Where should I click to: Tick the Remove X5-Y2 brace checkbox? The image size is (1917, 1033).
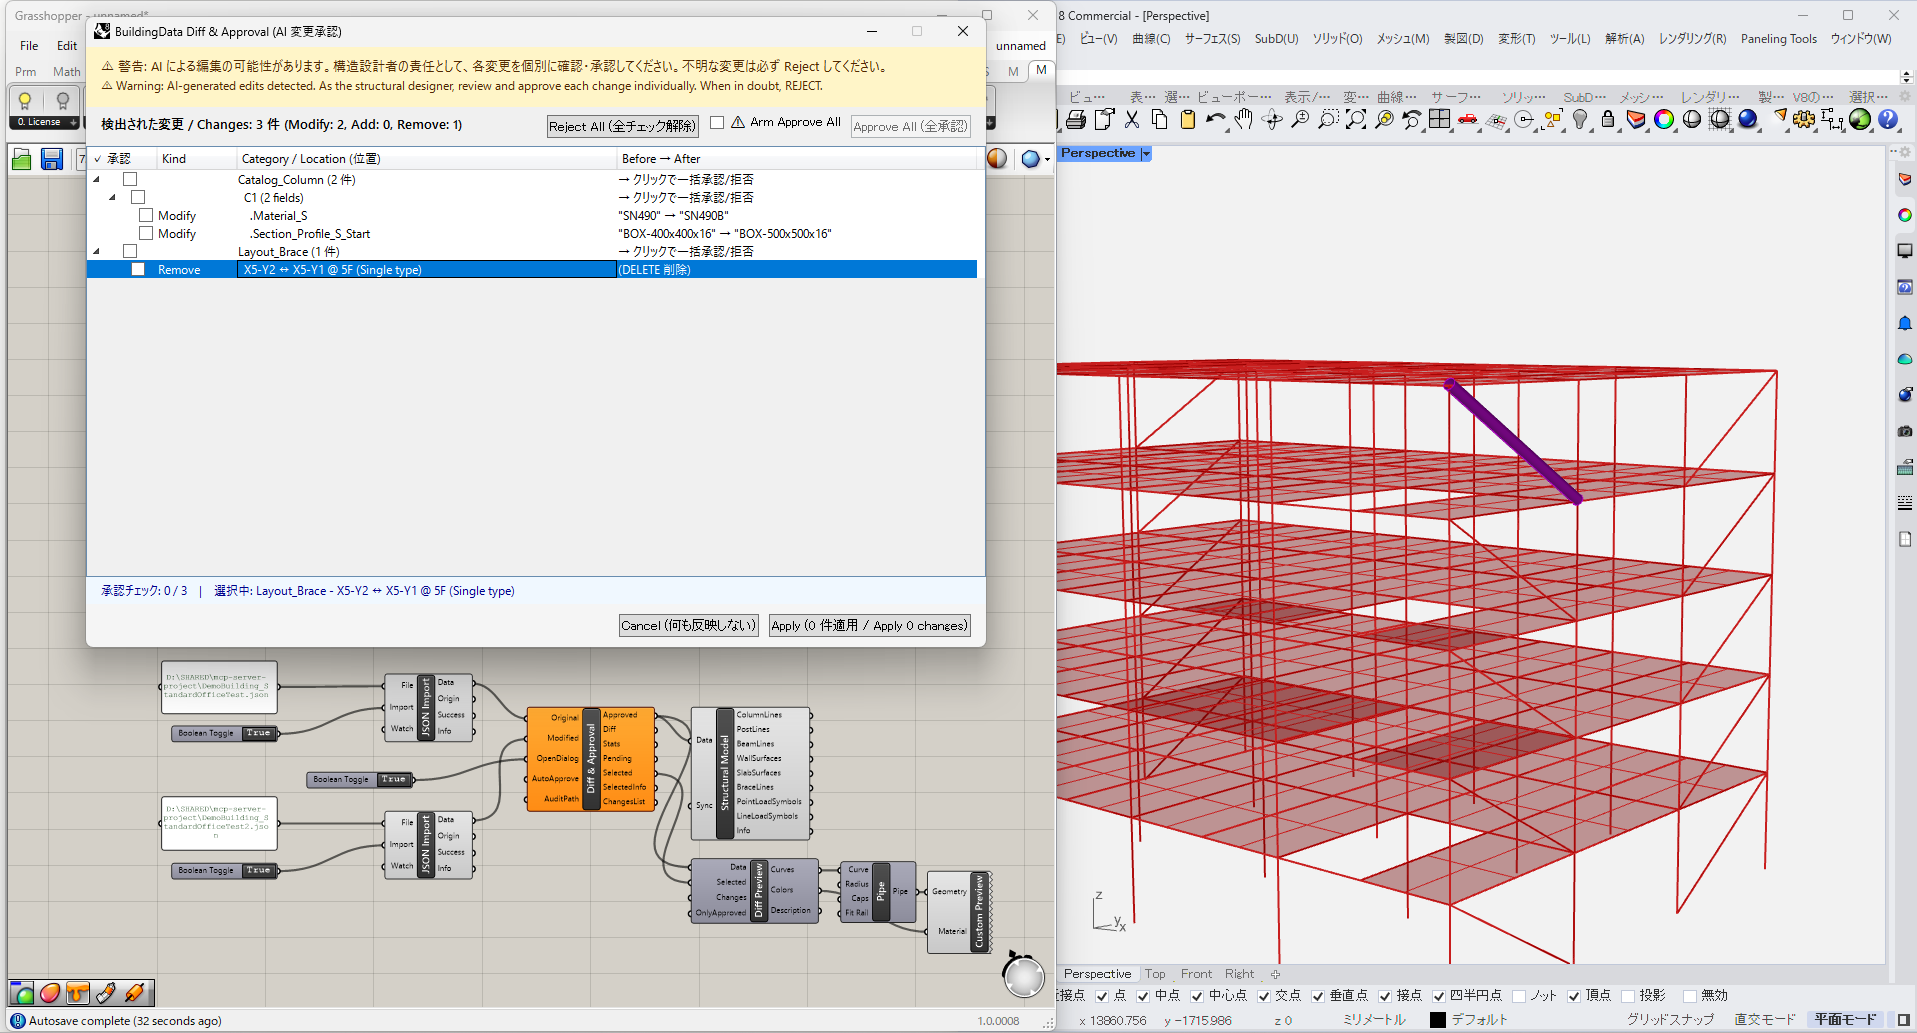tap(138, 269)
